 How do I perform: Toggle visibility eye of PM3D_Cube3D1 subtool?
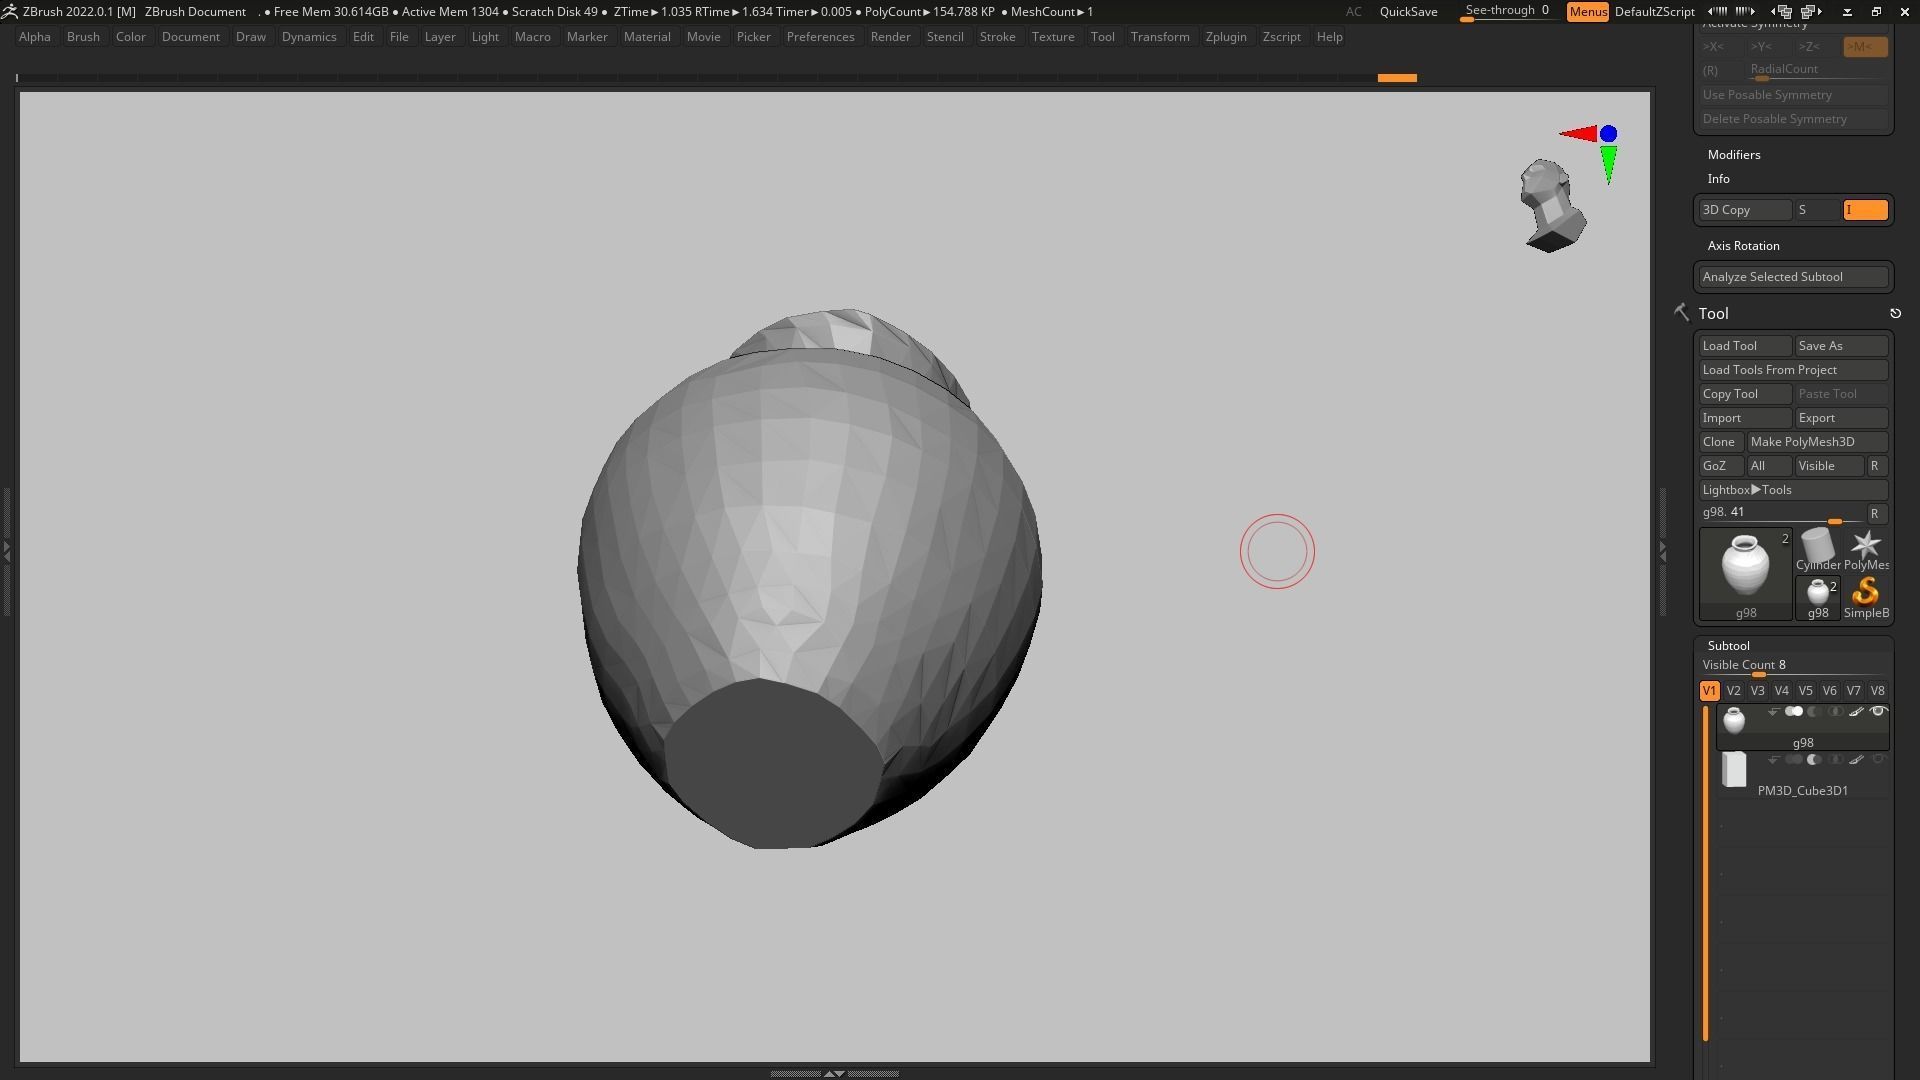tap(1878, 760)
